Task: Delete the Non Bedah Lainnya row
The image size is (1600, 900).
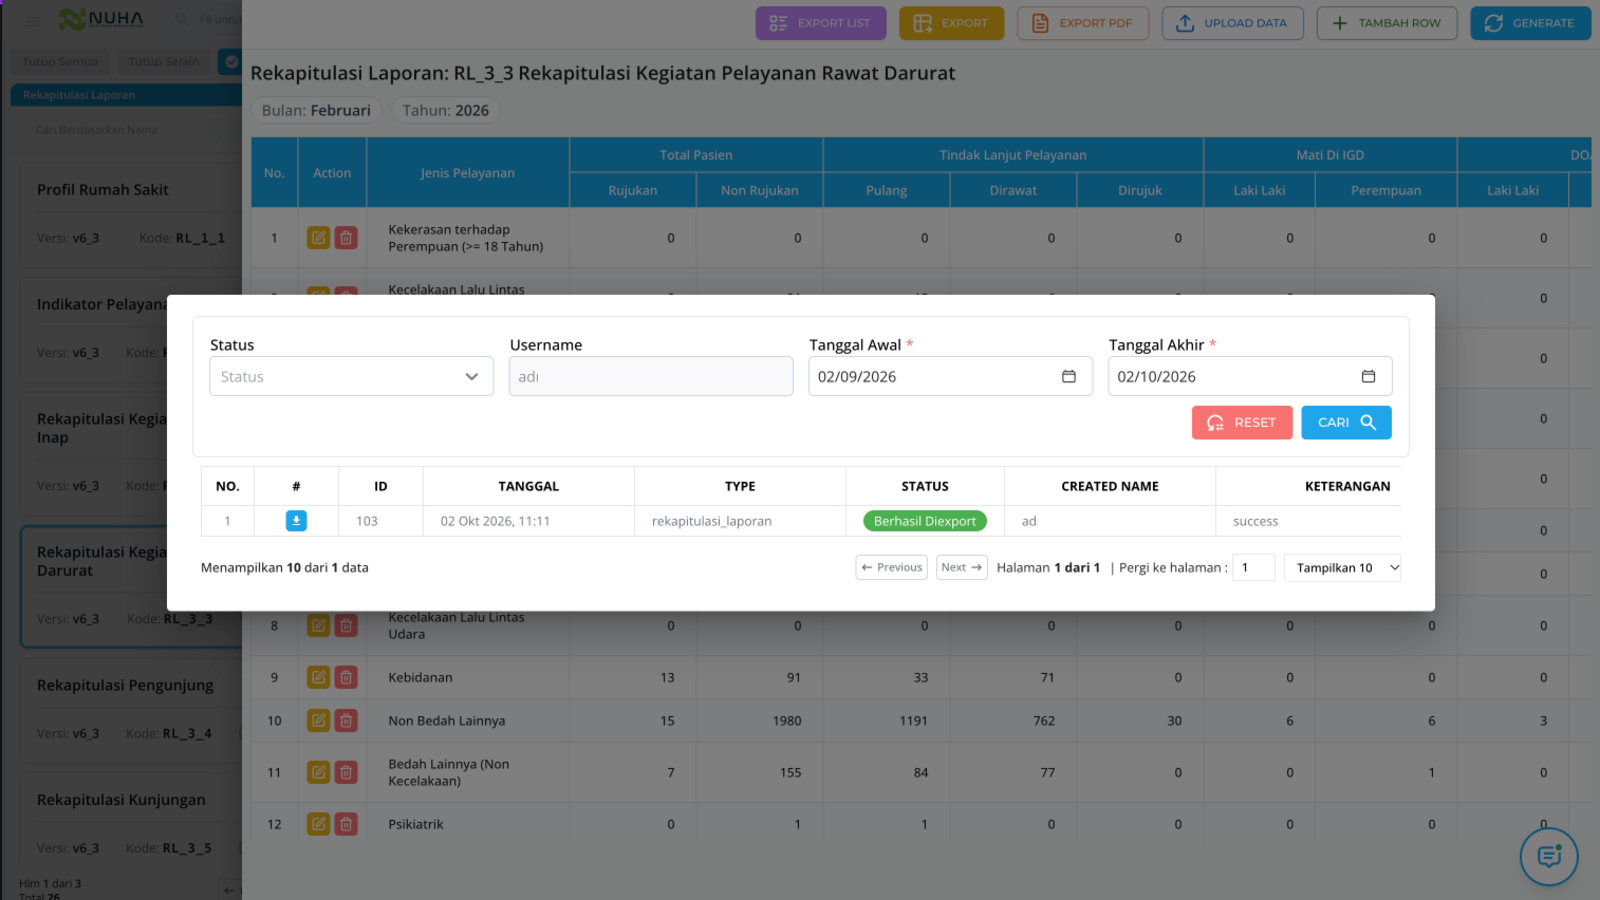Action: (346, 720)
